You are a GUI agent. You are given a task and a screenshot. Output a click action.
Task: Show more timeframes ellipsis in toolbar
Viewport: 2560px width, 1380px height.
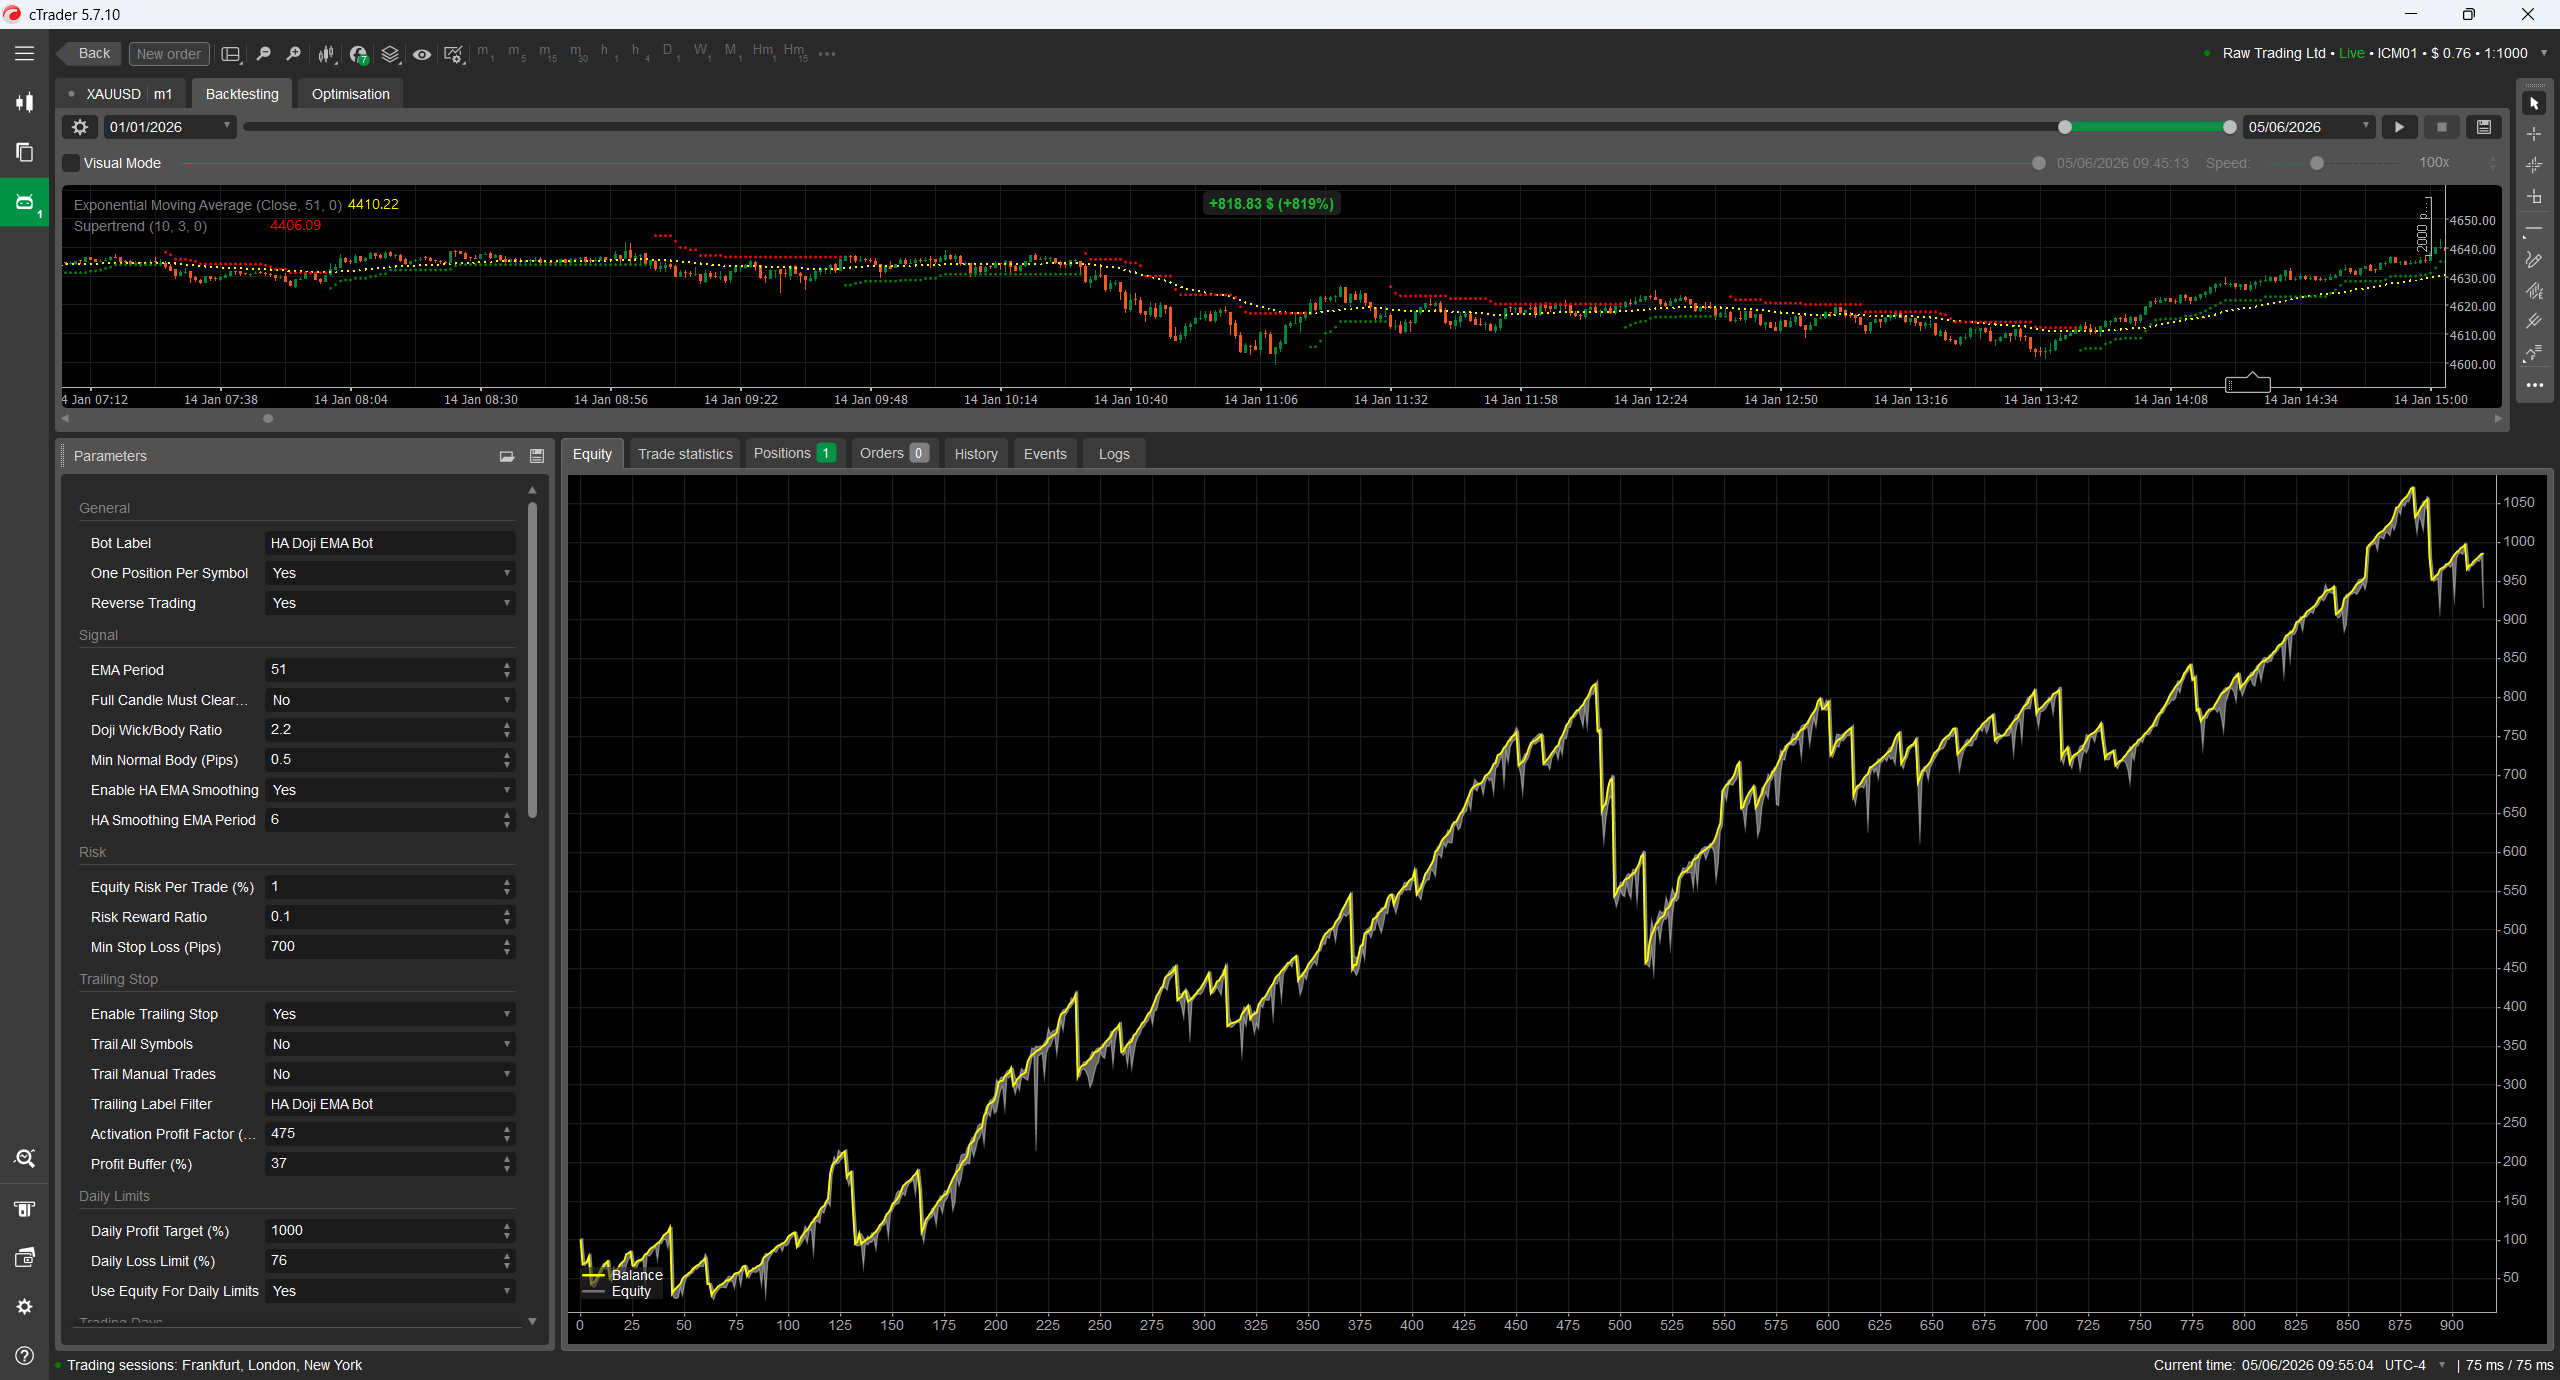[x=827, y=54]
